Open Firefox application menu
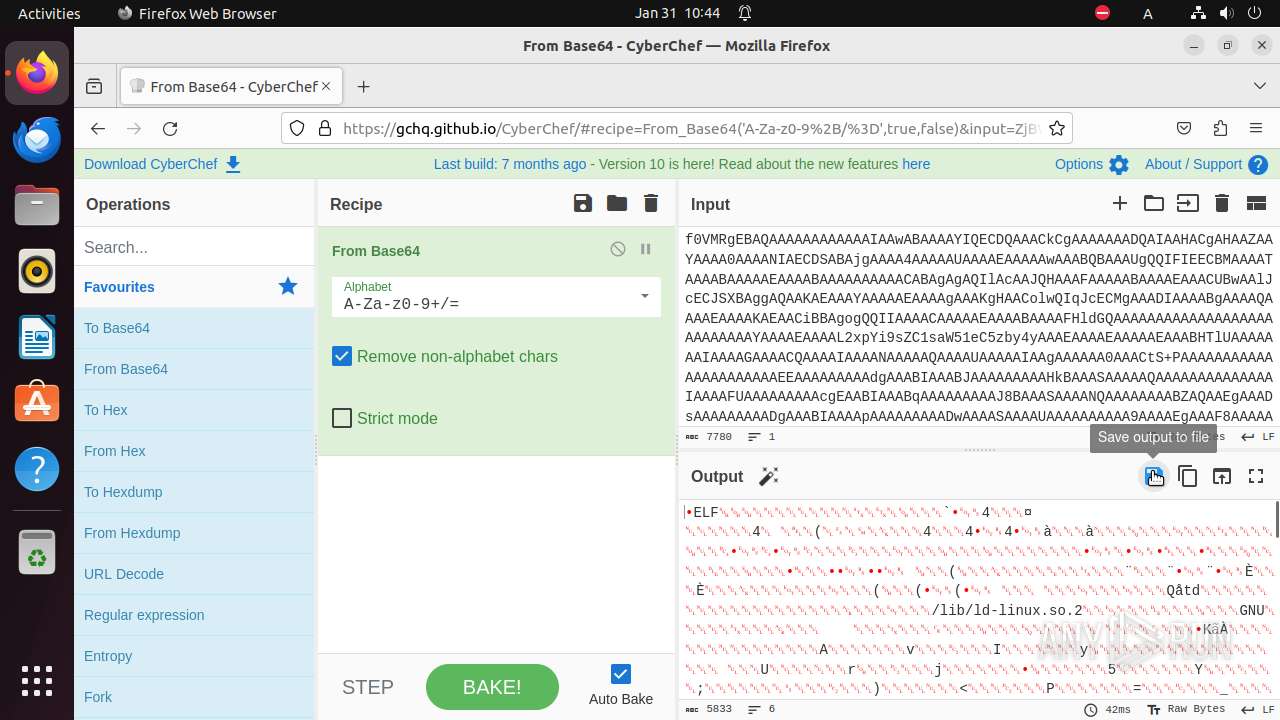Viewport: 1280px width, 720px height. (1256, 128)
